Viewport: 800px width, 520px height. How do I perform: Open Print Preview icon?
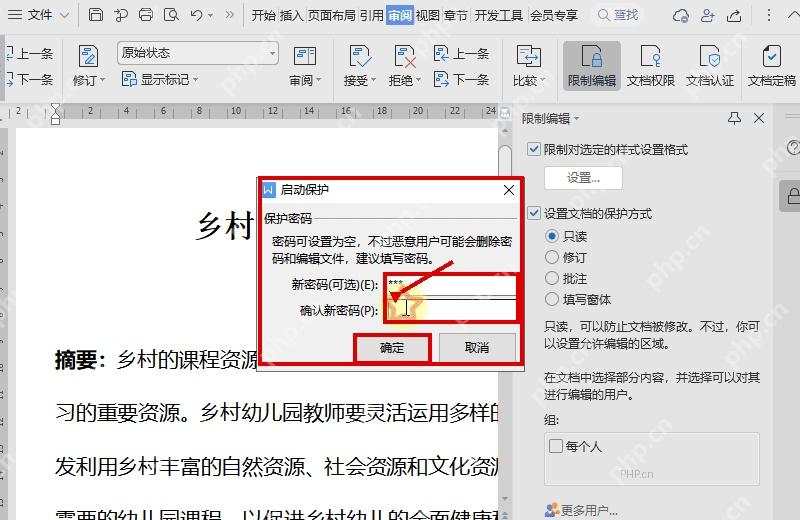[x=171, y=15]
